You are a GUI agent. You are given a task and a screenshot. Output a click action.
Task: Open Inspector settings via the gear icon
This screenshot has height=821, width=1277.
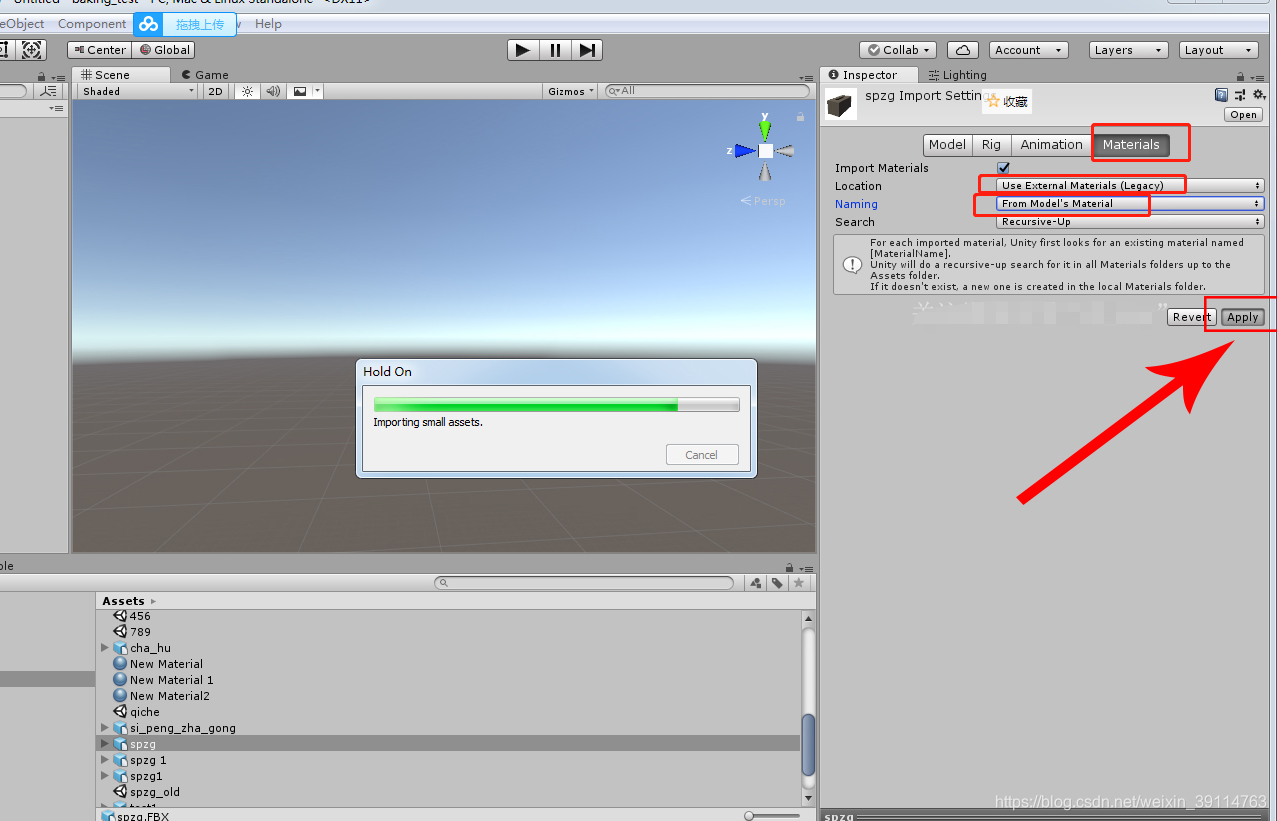click(x=1258, y=94)
